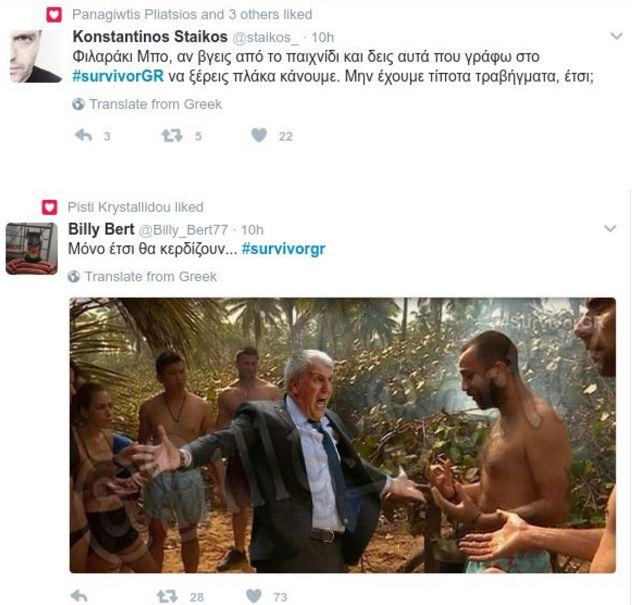Reply to Konstantinos Staikos's tweet

click(84, 136)
